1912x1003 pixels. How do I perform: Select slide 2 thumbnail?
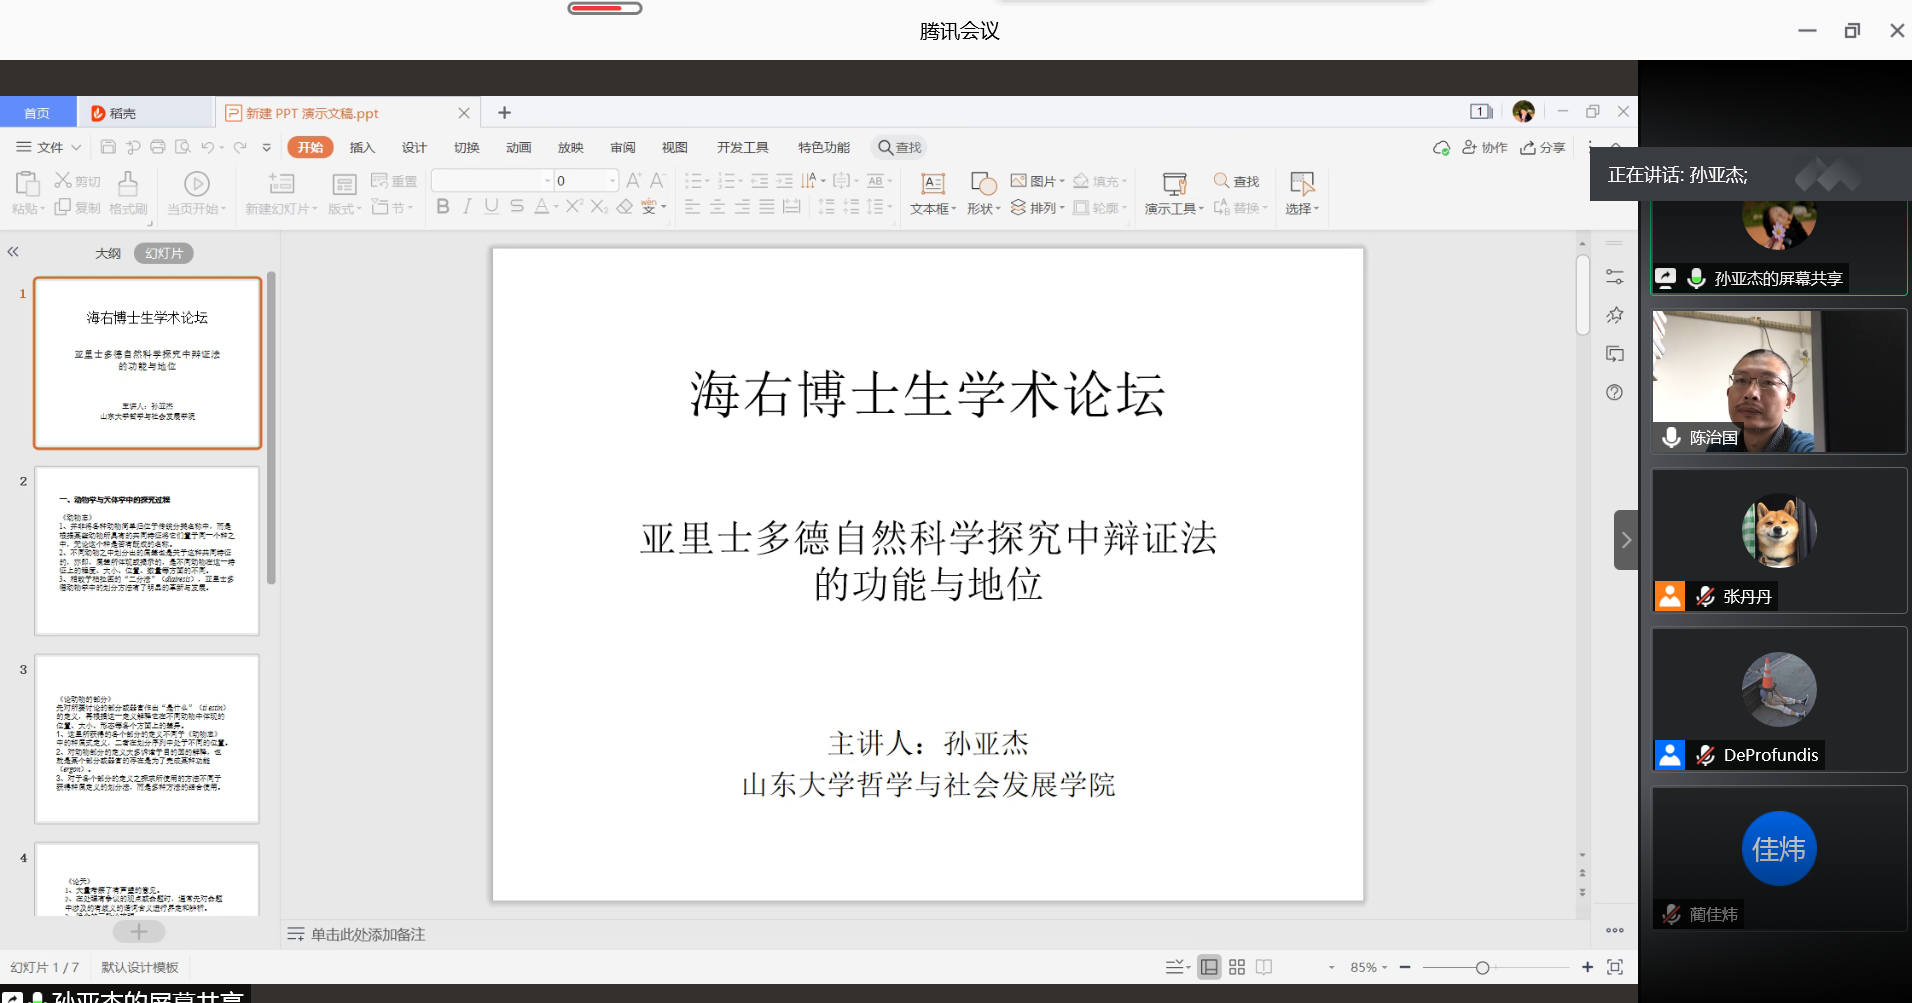(x=147, y=550)
